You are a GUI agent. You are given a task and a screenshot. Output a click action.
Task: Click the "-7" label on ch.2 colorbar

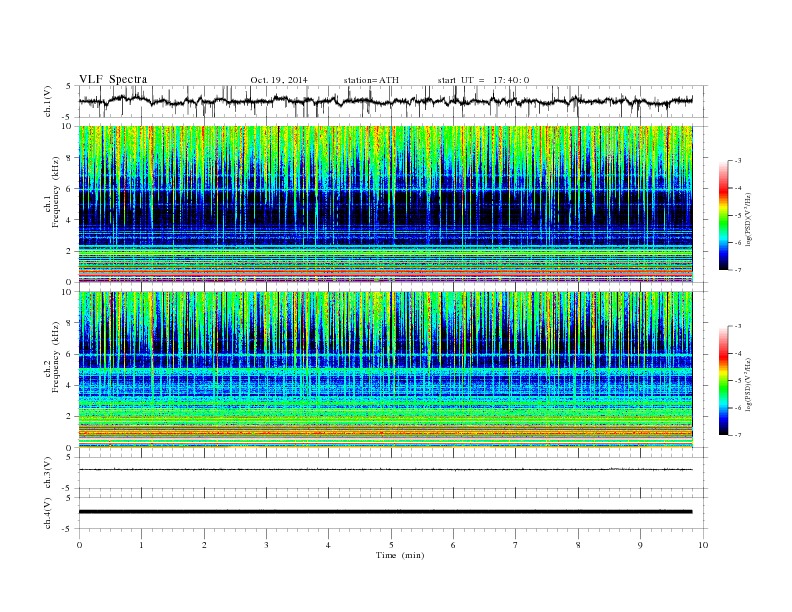[738, 435]
